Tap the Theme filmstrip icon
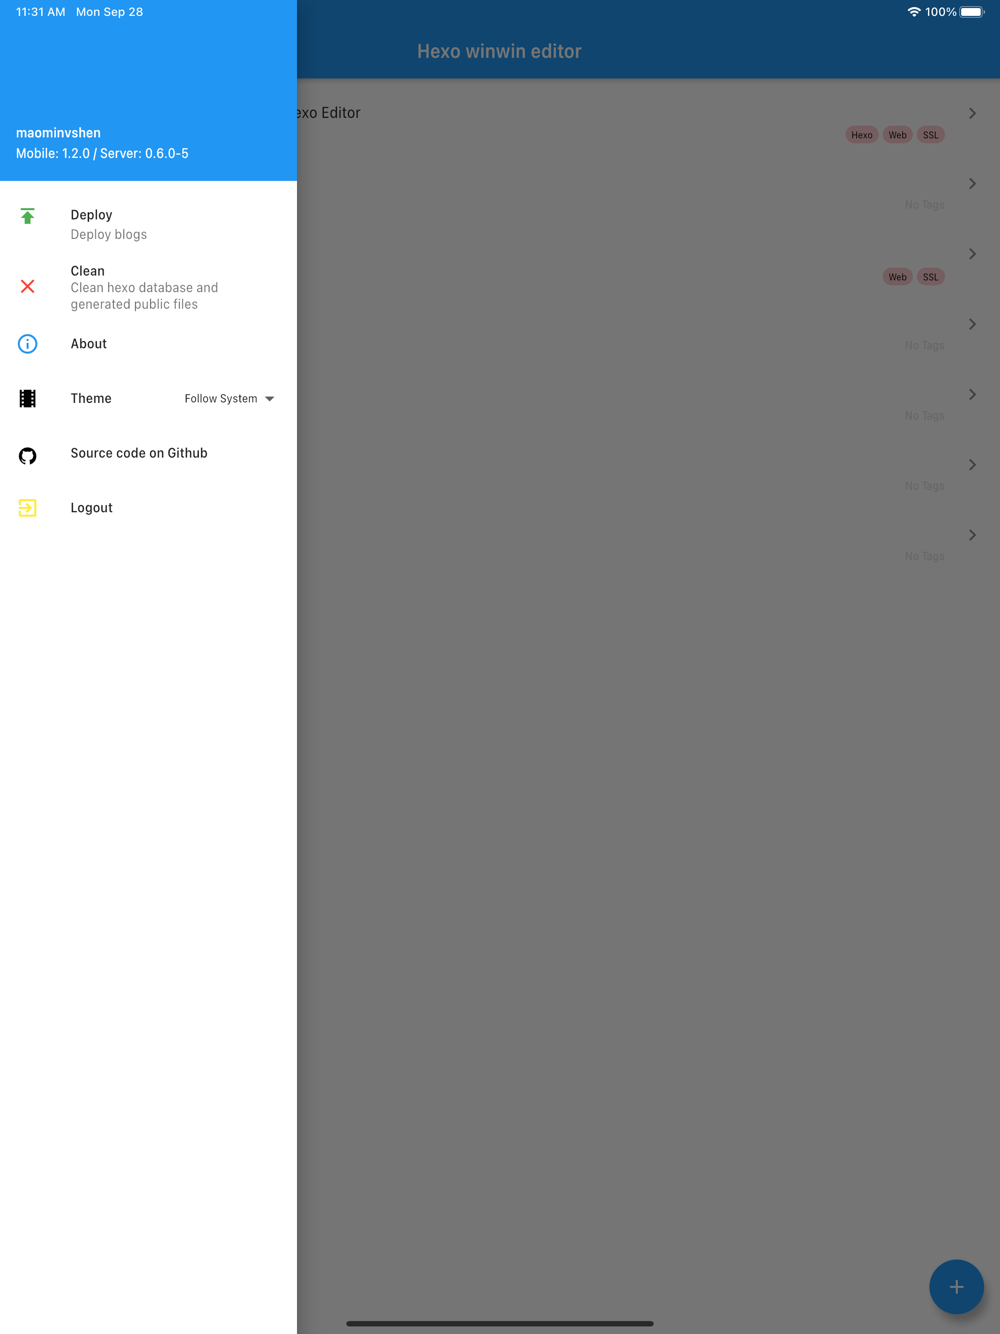The width and height of the screenshot is (1000, 1334). 28,399
